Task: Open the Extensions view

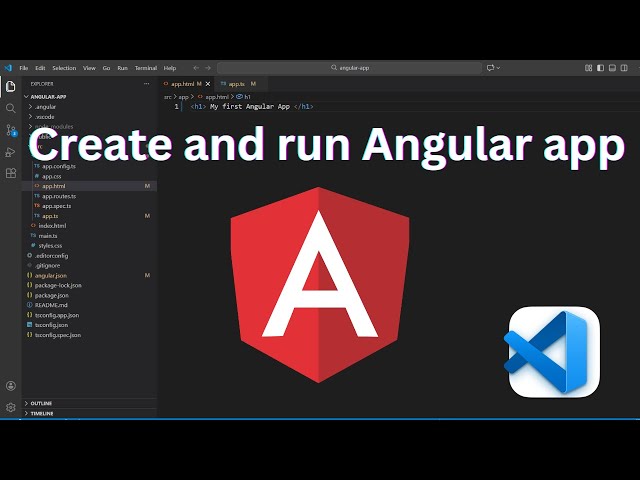Action: 11,173
